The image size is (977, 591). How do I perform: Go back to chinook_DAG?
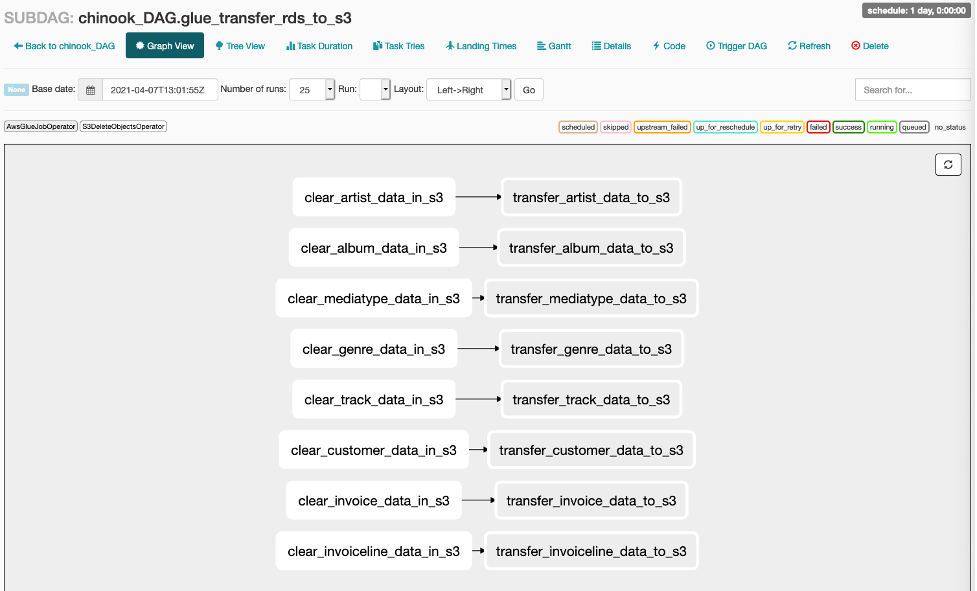tap(64, 46)
